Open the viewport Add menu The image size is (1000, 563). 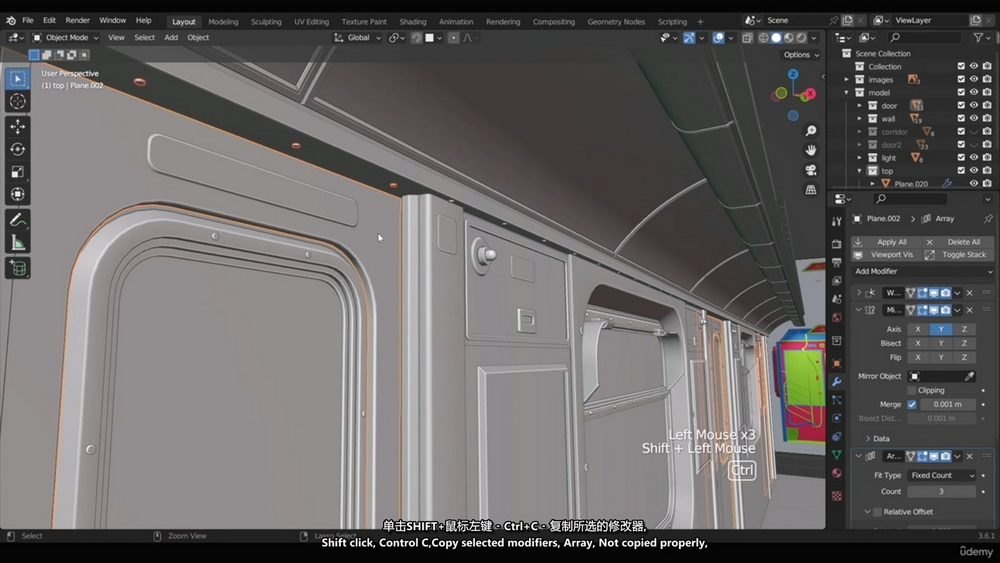171,38
